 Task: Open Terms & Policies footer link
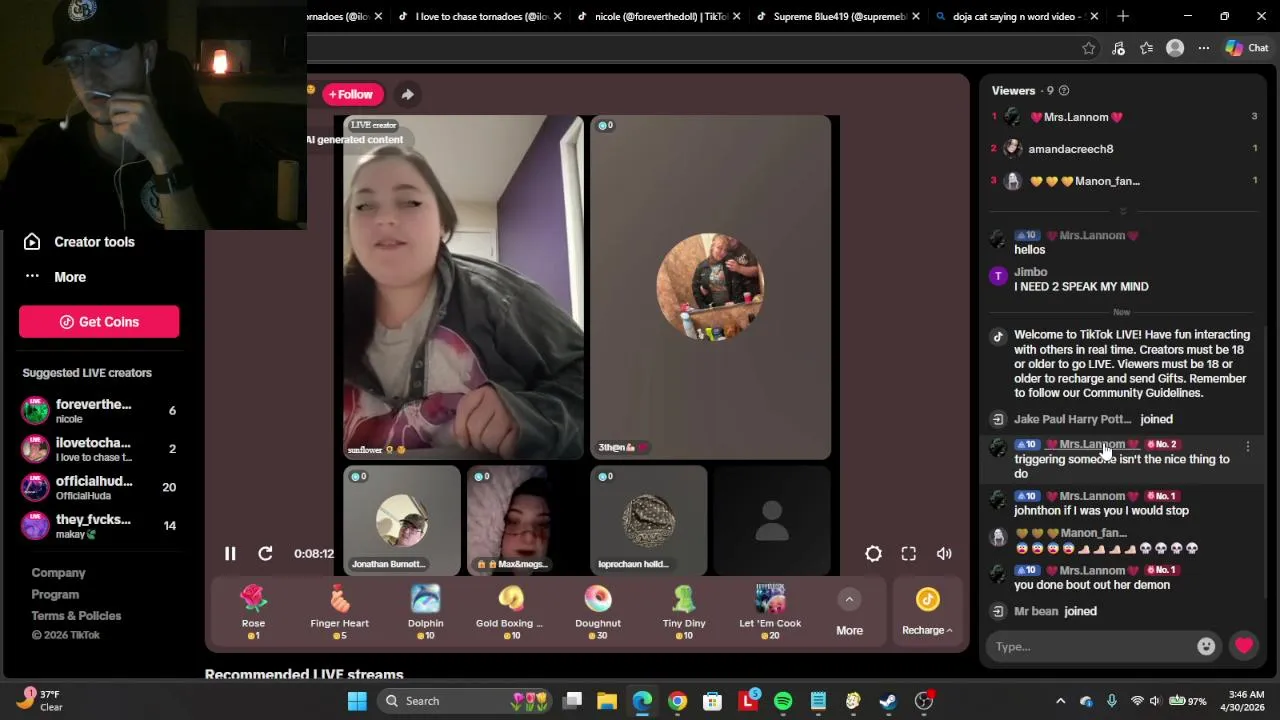coord(76,616)
